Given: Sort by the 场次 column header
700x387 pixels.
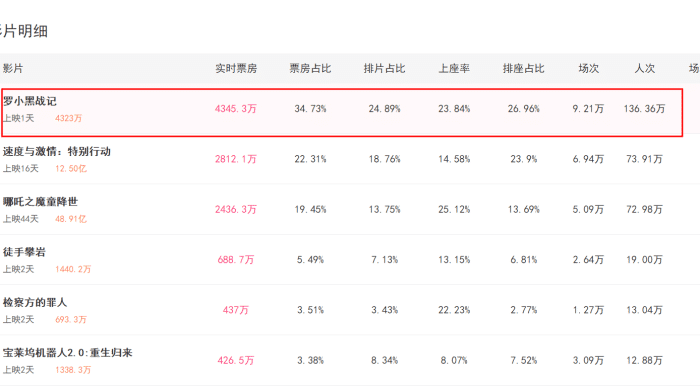Looking at the screenshot, I should [588, 69].
